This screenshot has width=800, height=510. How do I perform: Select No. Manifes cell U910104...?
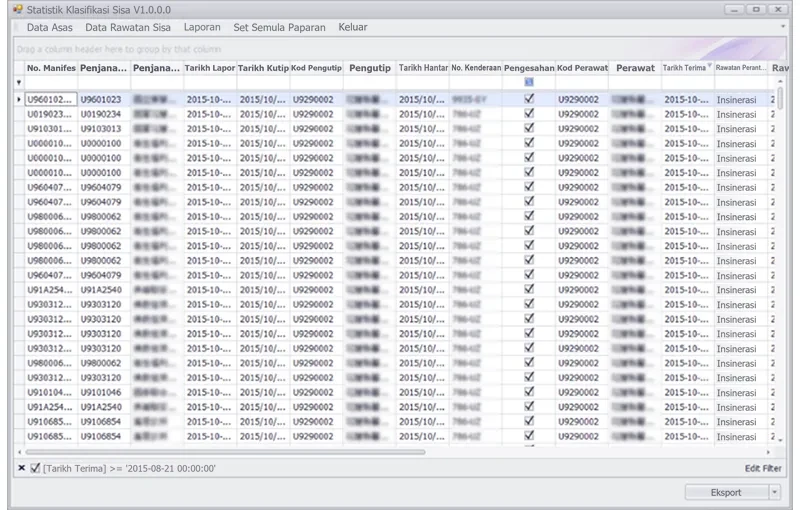coord(51,392)
